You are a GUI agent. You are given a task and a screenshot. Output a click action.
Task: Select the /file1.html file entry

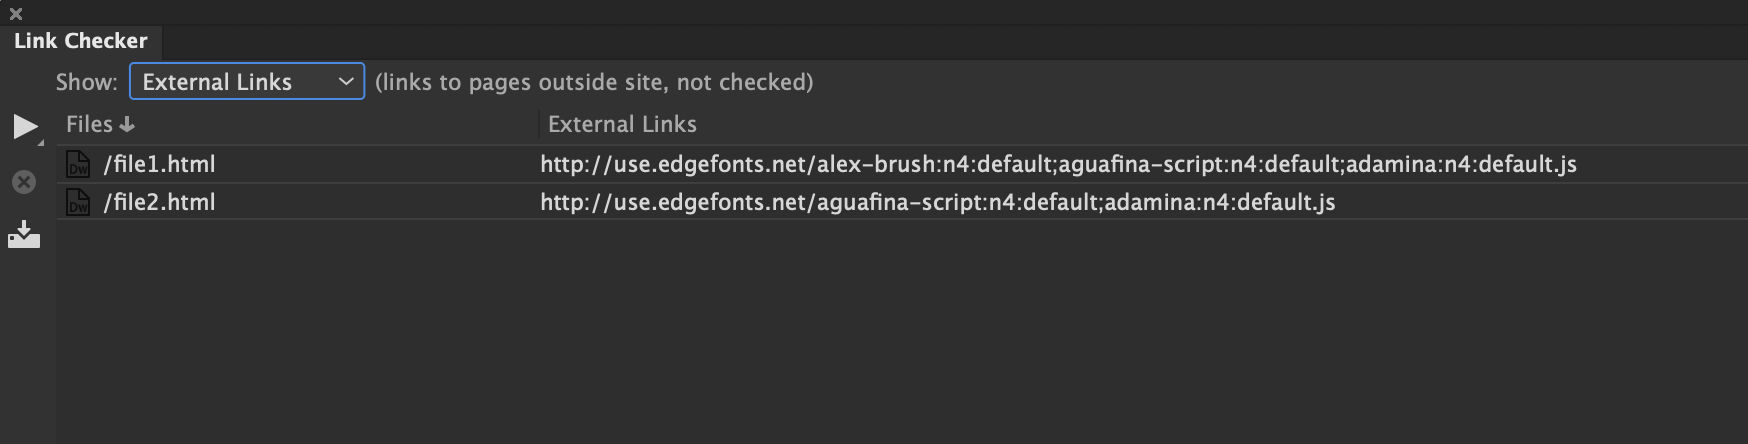160,164
